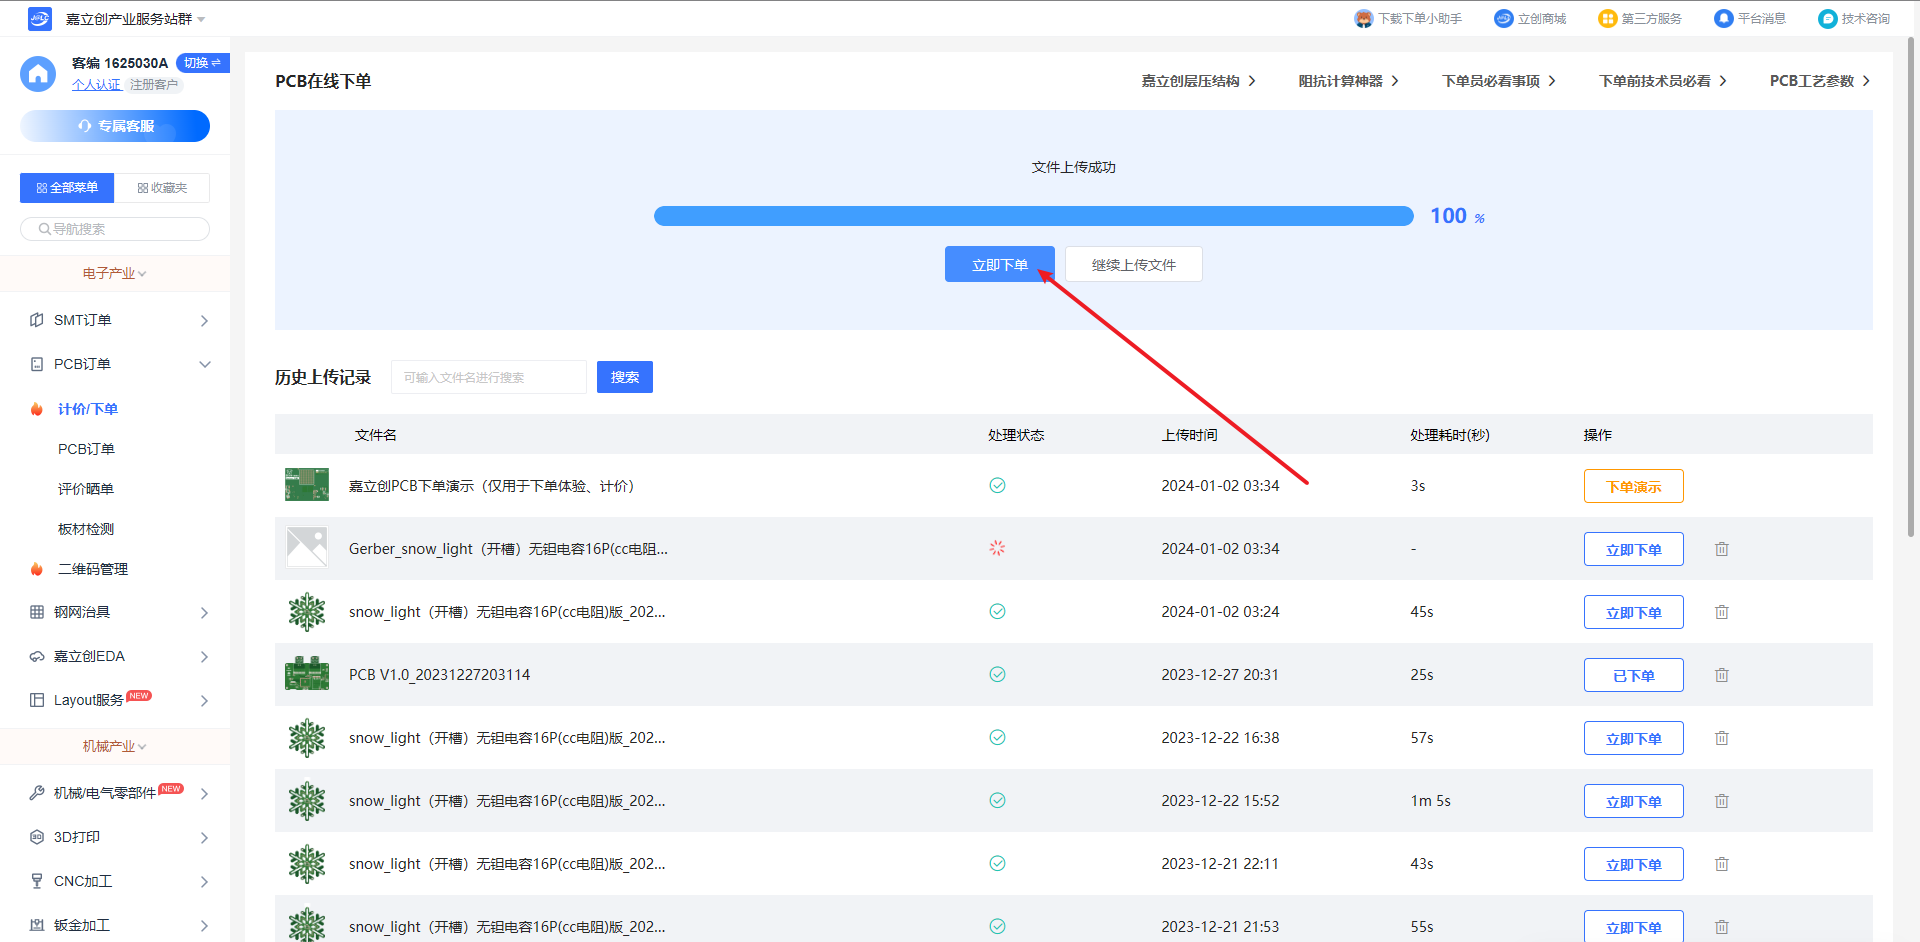Switch to the 收藏夹 tab

tap(162, 188)
